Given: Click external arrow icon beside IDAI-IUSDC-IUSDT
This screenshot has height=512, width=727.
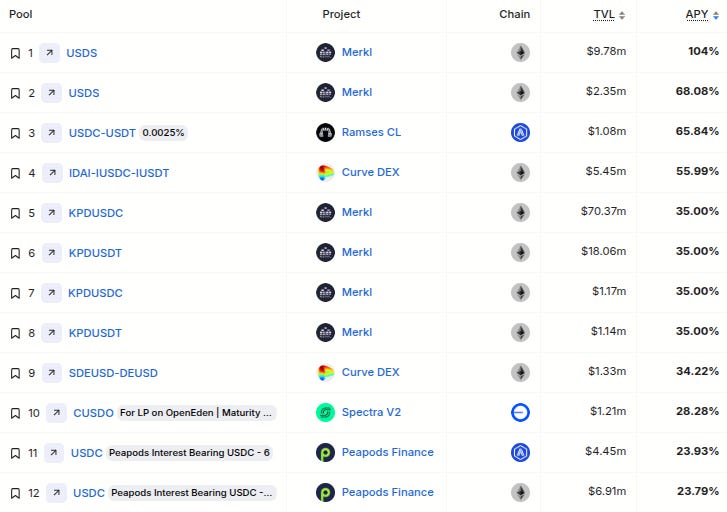Looking at the screenshot, I should click(52, 173).
